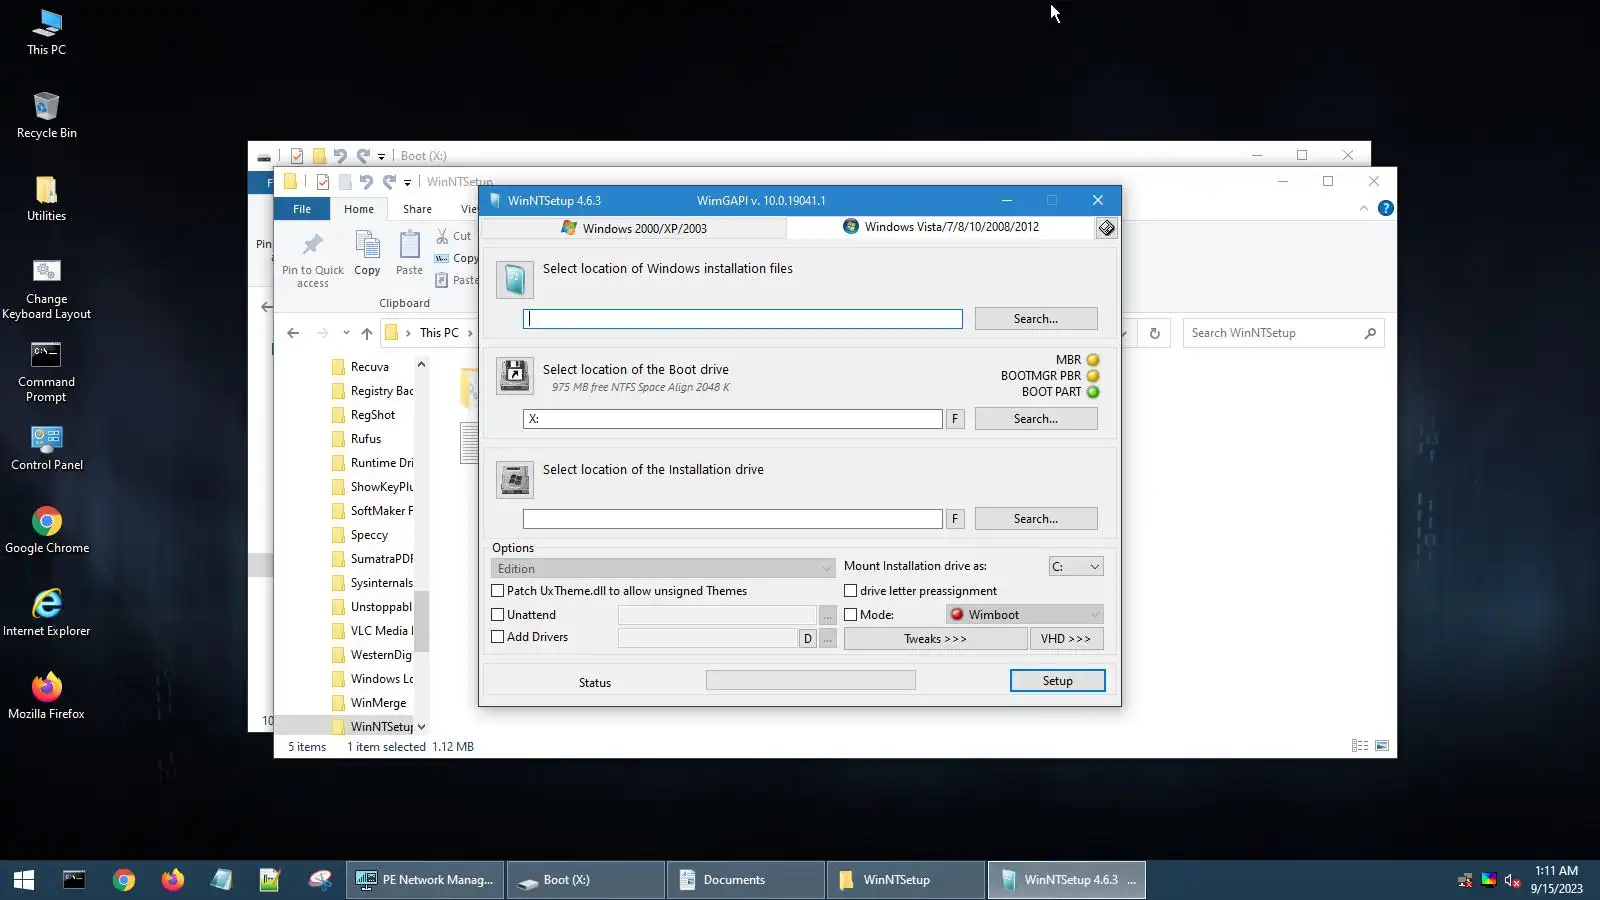Click the BOOTMGR PBR status light

coord(1093,376)
